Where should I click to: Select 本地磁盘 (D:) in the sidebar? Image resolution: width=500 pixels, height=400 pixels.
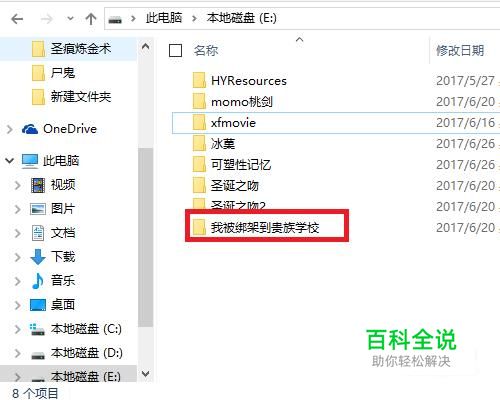tap(87, 353)
